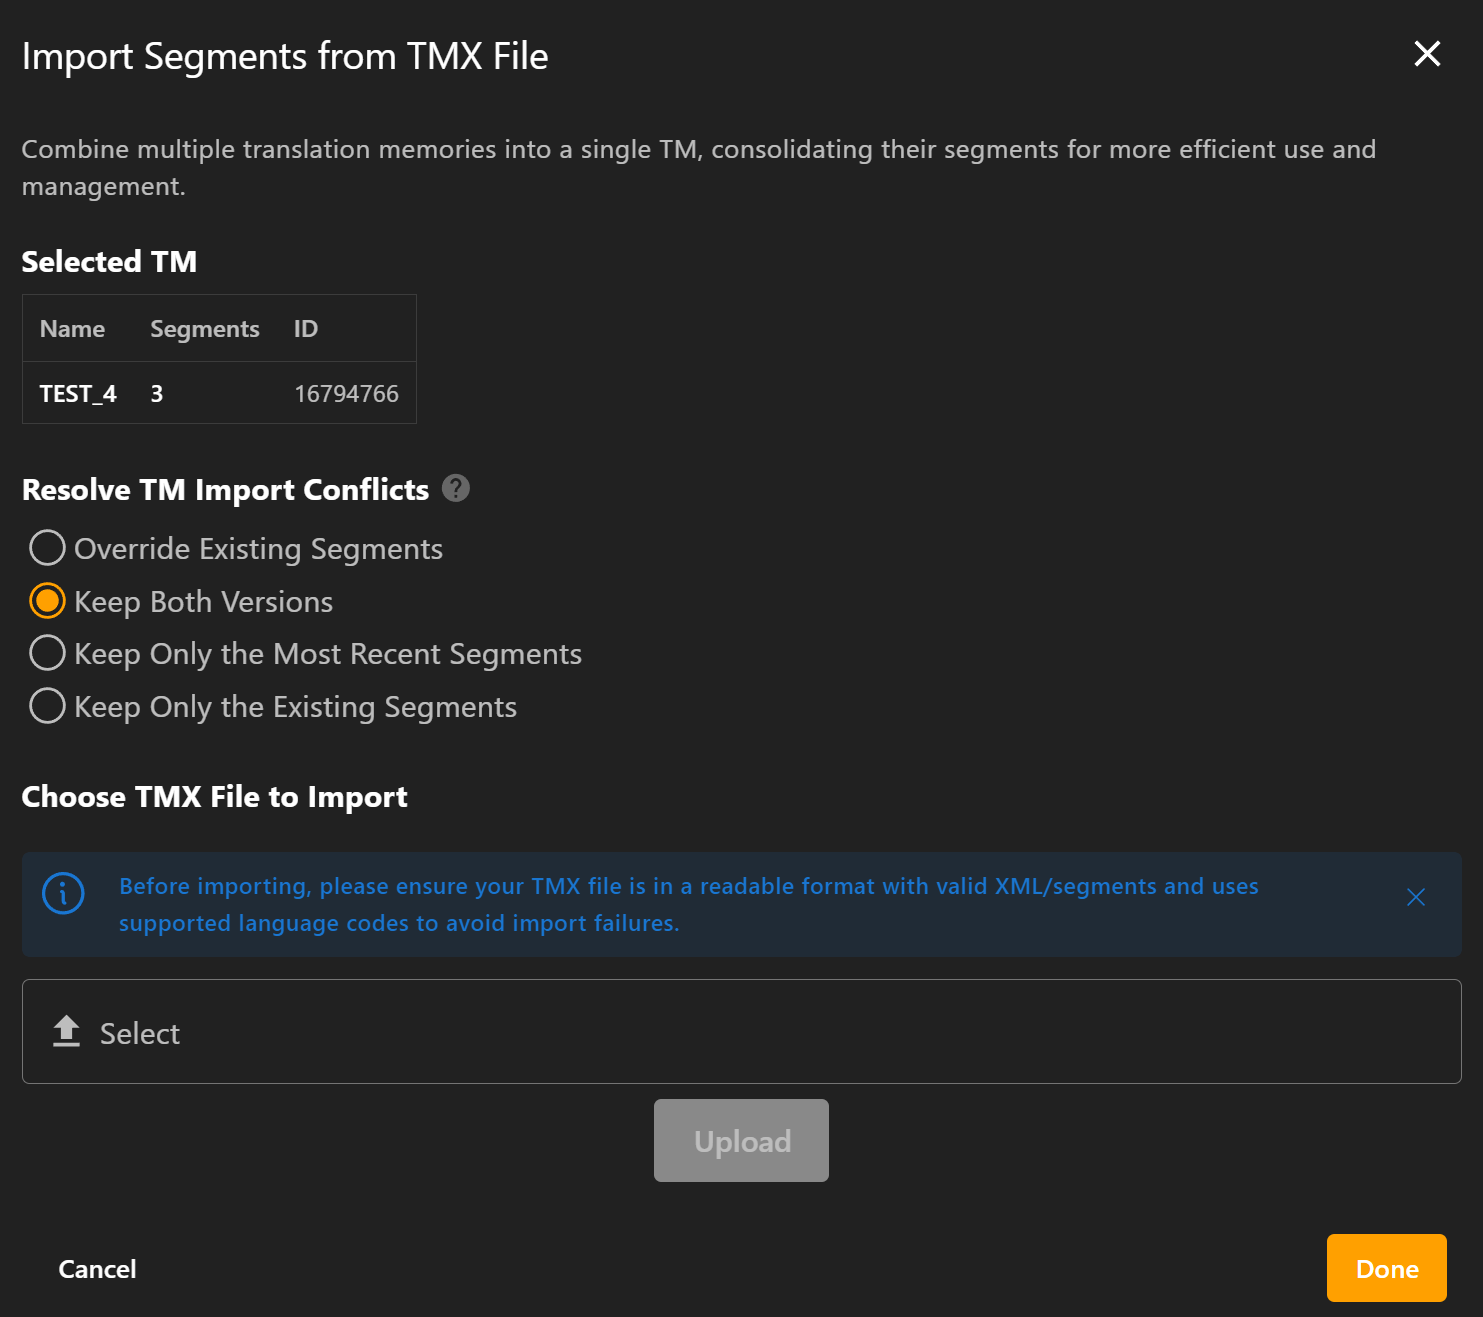Close the Import Segments dialog with X
Viewport: 1483px width, 1317px height.
click(1427, 54)
